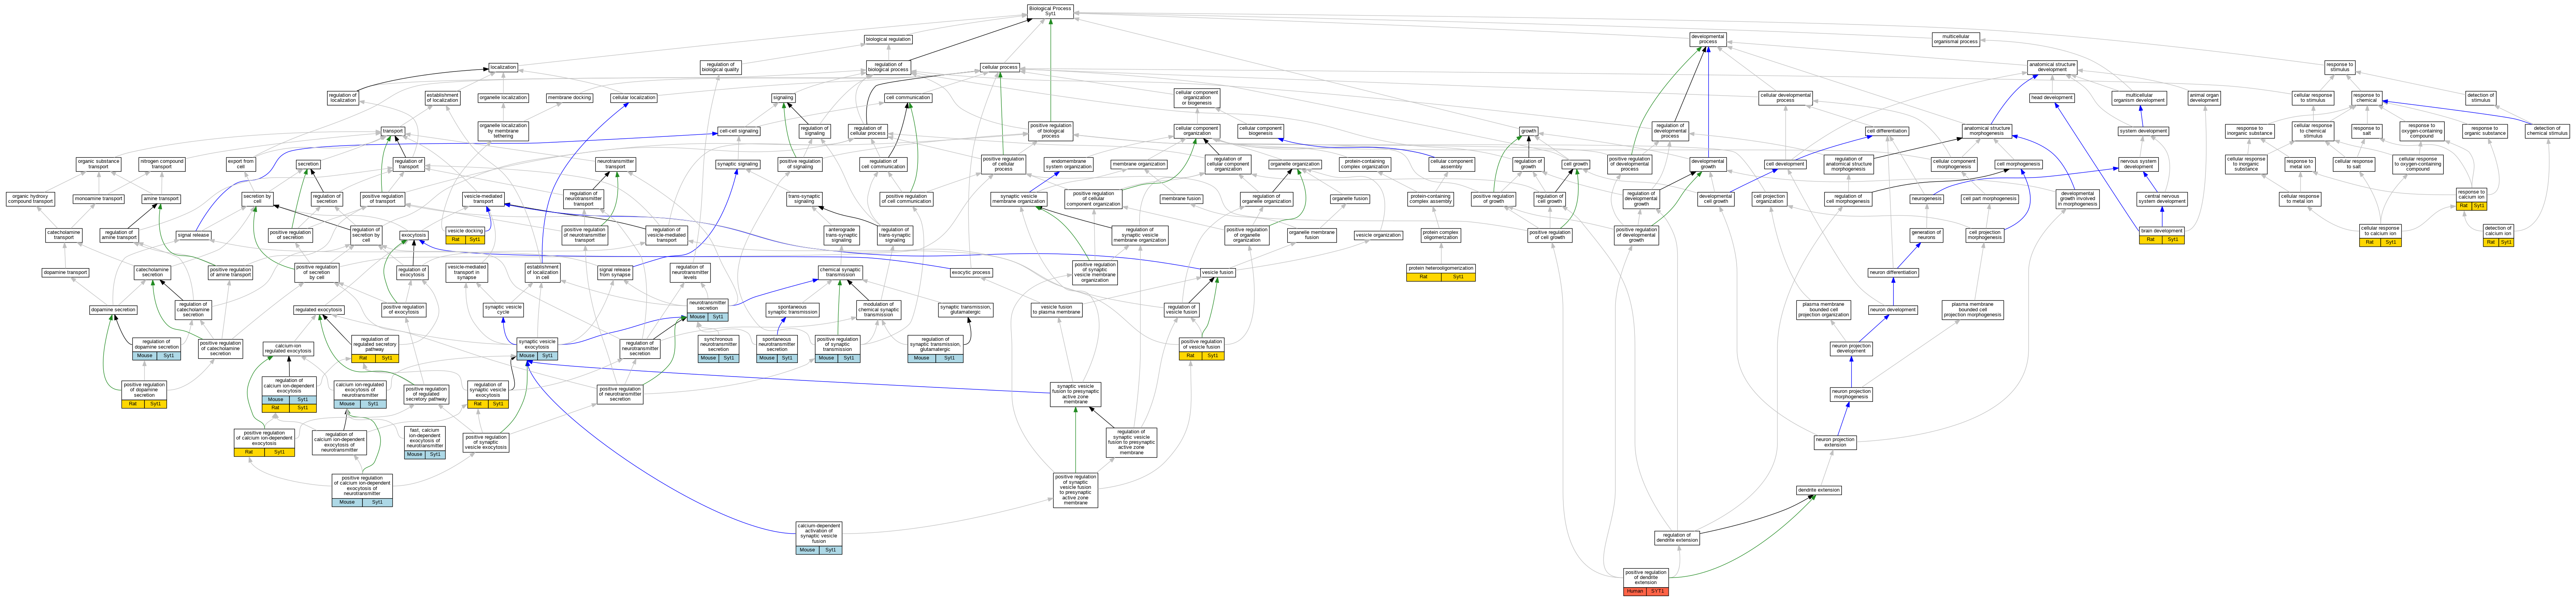2576x600 pixels.
Task: Click 'endomembrane system organization' node
Action: click(x=1069, y=164)
